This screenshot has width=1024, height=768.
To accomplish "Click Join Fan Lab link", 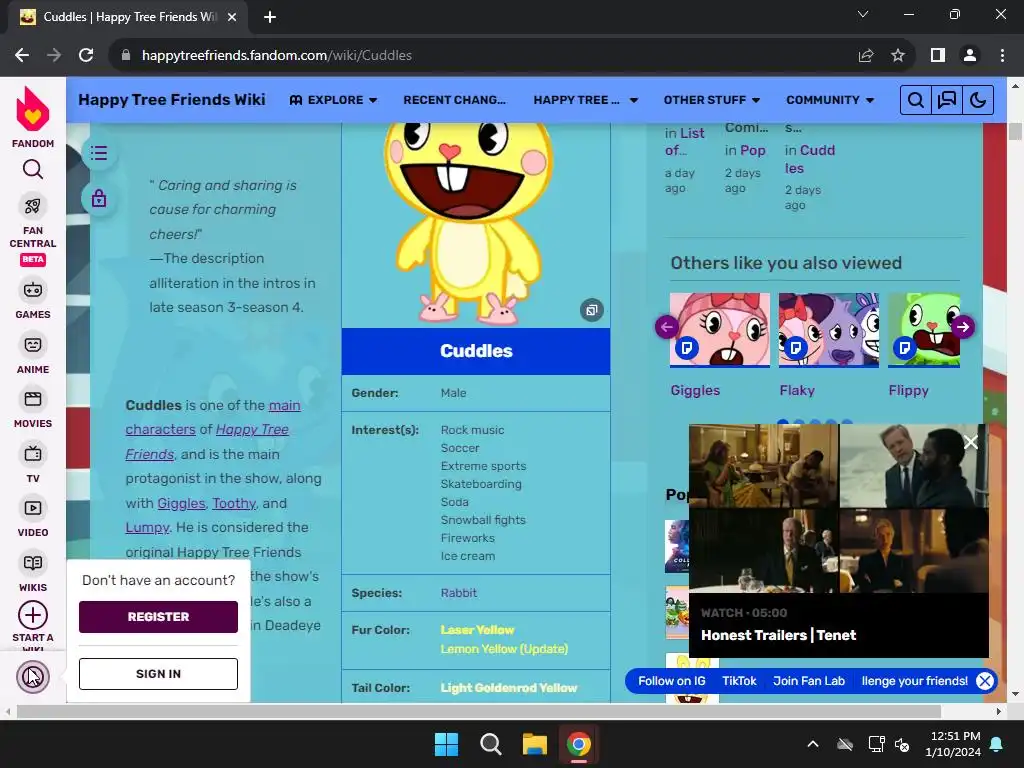I will pyautogui.click(x=808, y=681).
